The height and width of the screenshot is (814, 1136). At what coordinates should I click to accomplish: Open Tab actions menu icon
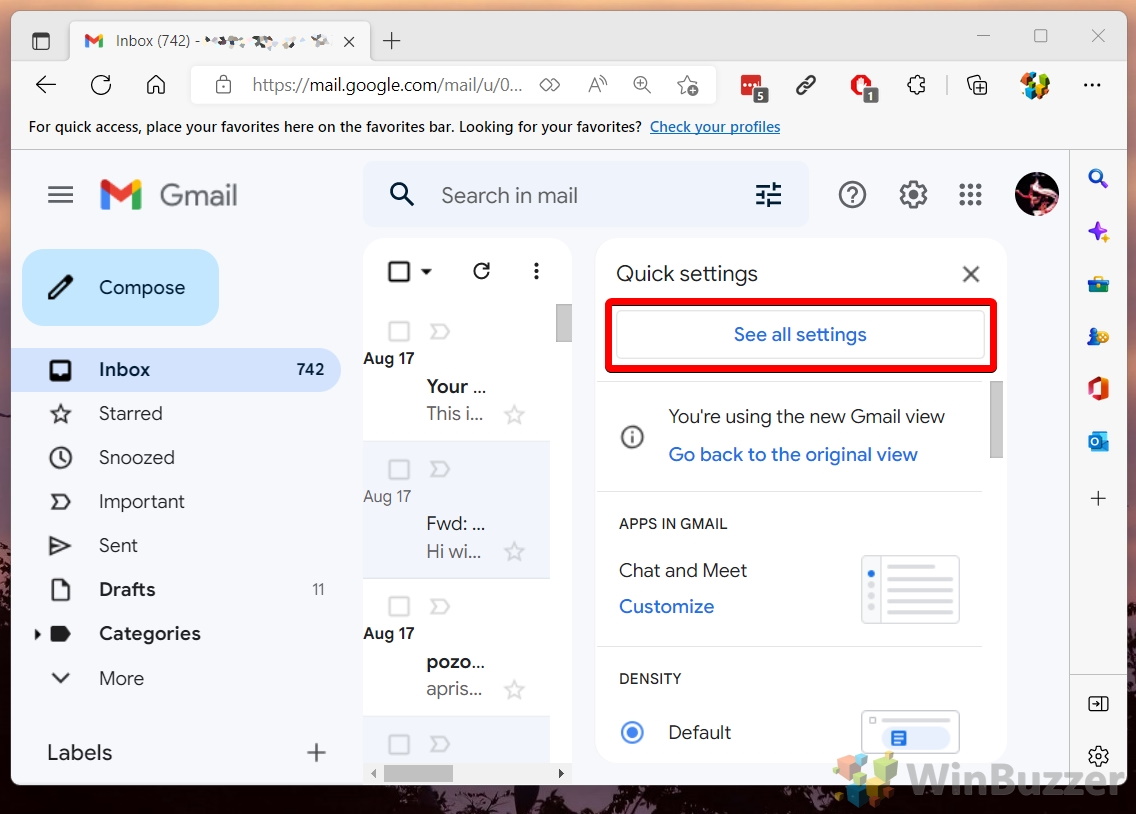point(41,41)
